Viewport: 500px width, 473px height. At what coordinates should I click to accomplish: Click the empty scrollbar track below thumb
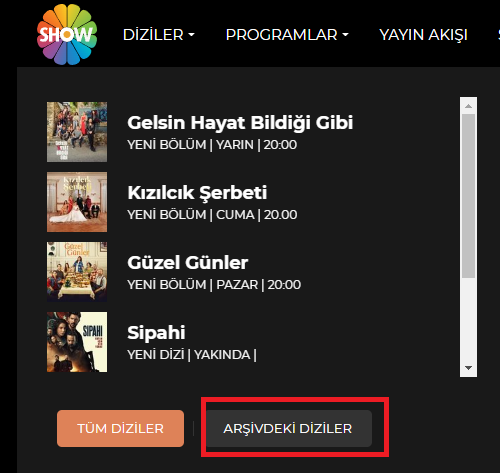point(468,318)
